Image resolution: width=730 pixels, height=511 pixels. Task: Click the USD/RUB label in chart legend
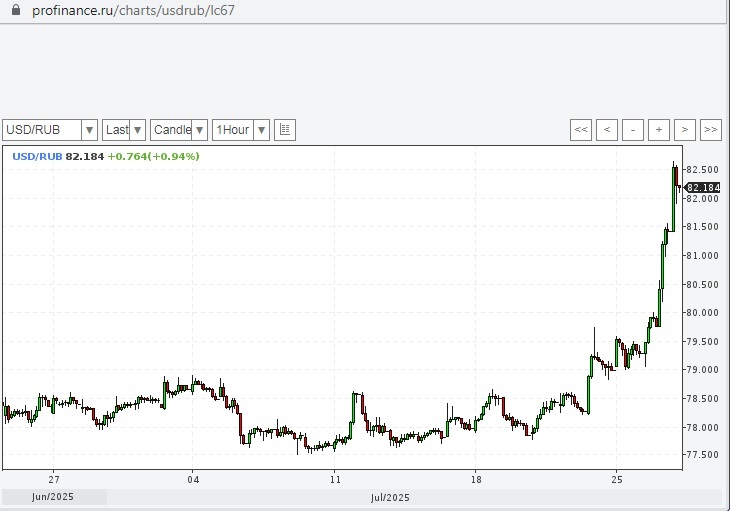pos(37,156)
